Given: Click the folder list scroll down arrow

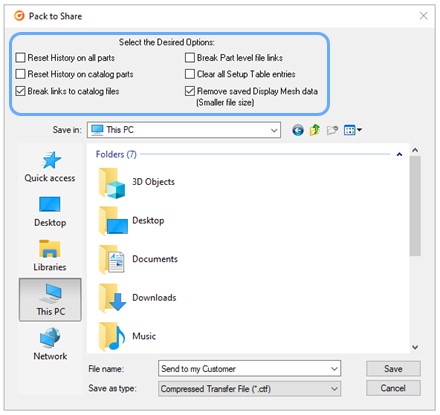Looking at the screenshot, I should 415,347.
